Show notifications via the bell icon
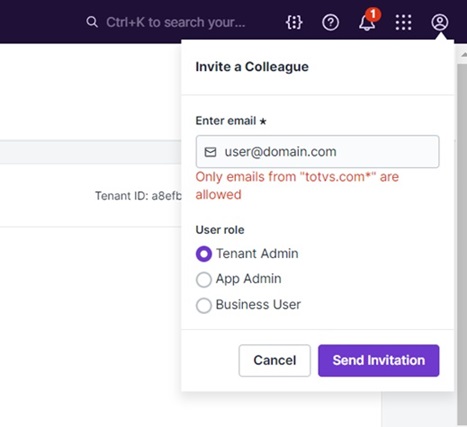 pyautogui.click(x=367, y=23)
